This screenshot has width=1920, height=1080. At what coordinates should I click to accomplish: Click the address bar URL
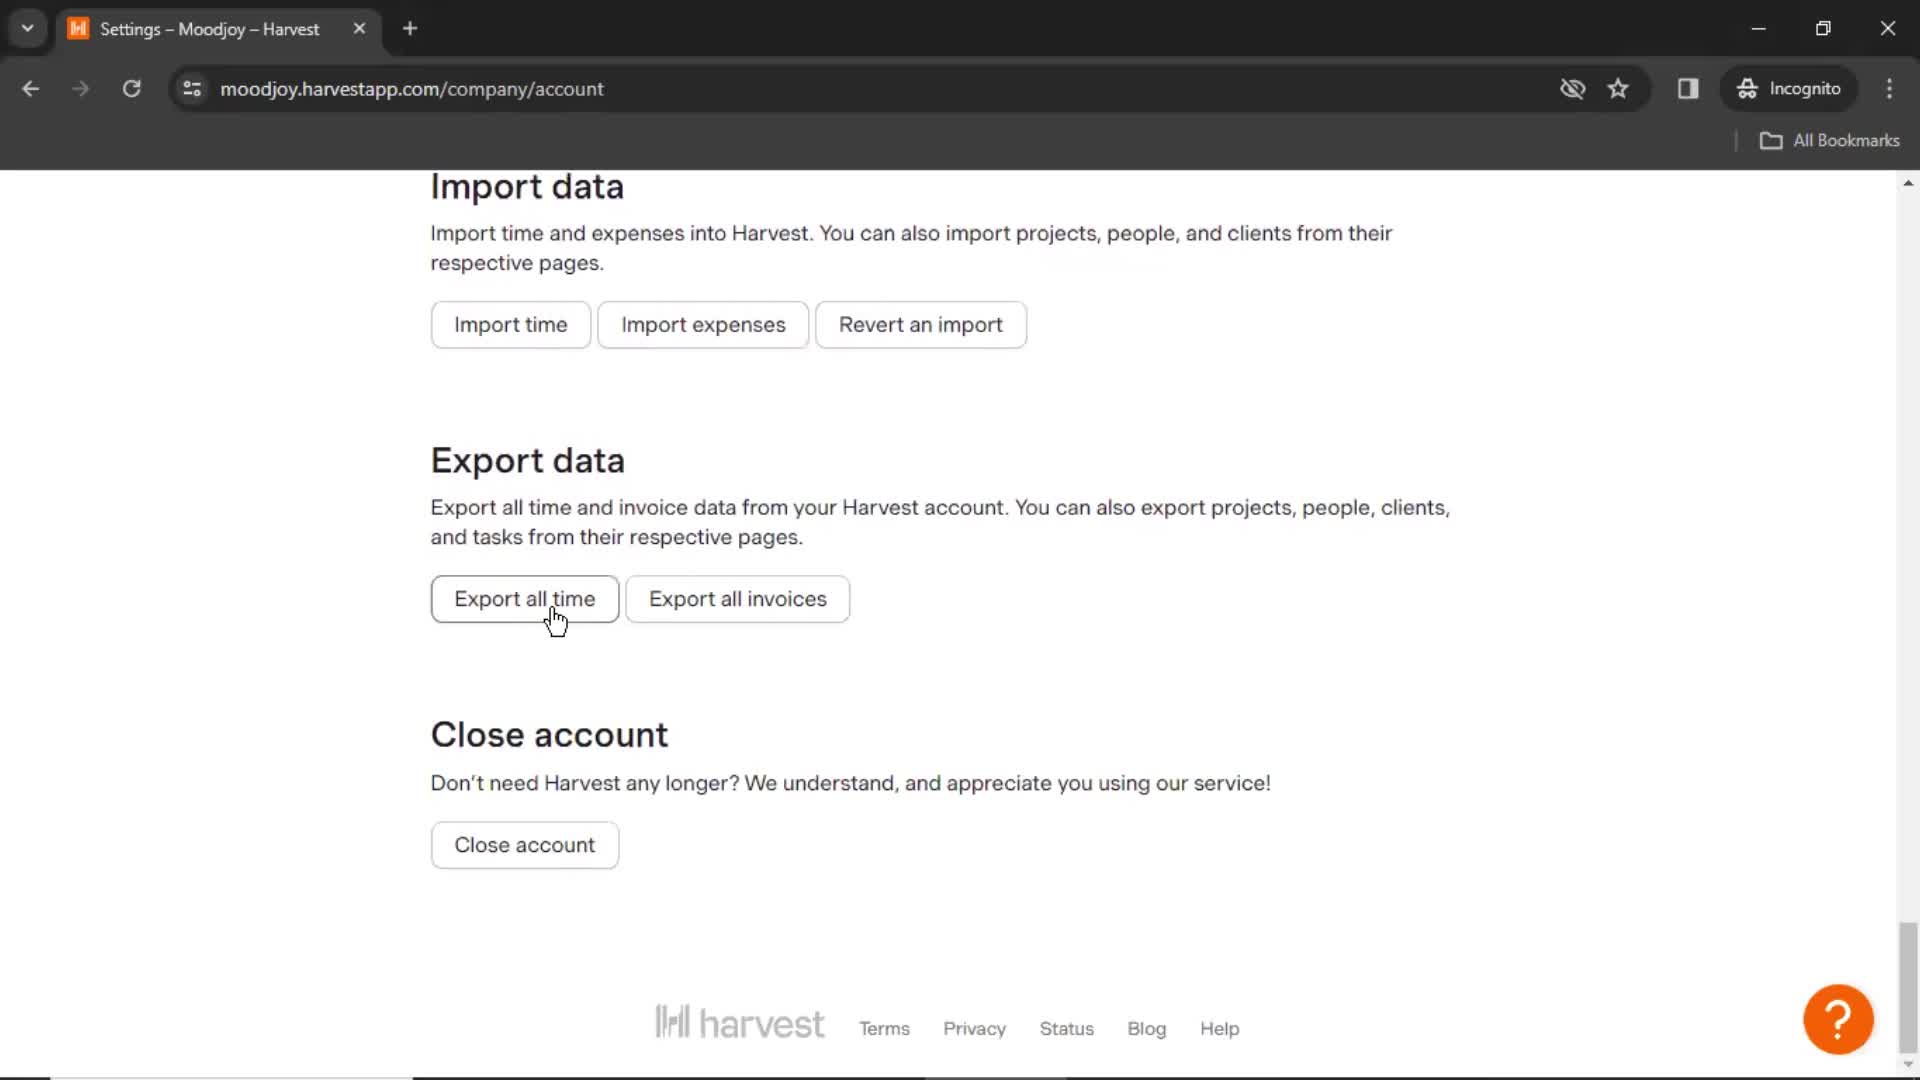(x=411, y=88)
